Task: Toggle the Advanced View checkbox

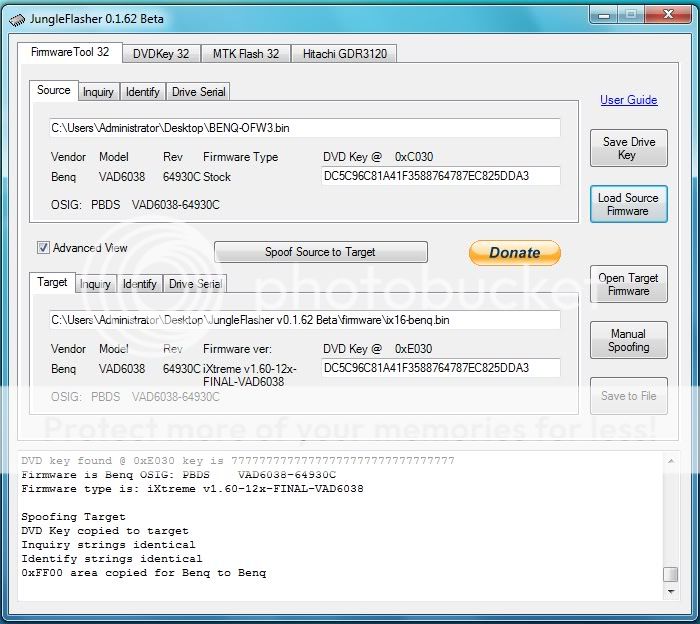Action: point(43,247)
